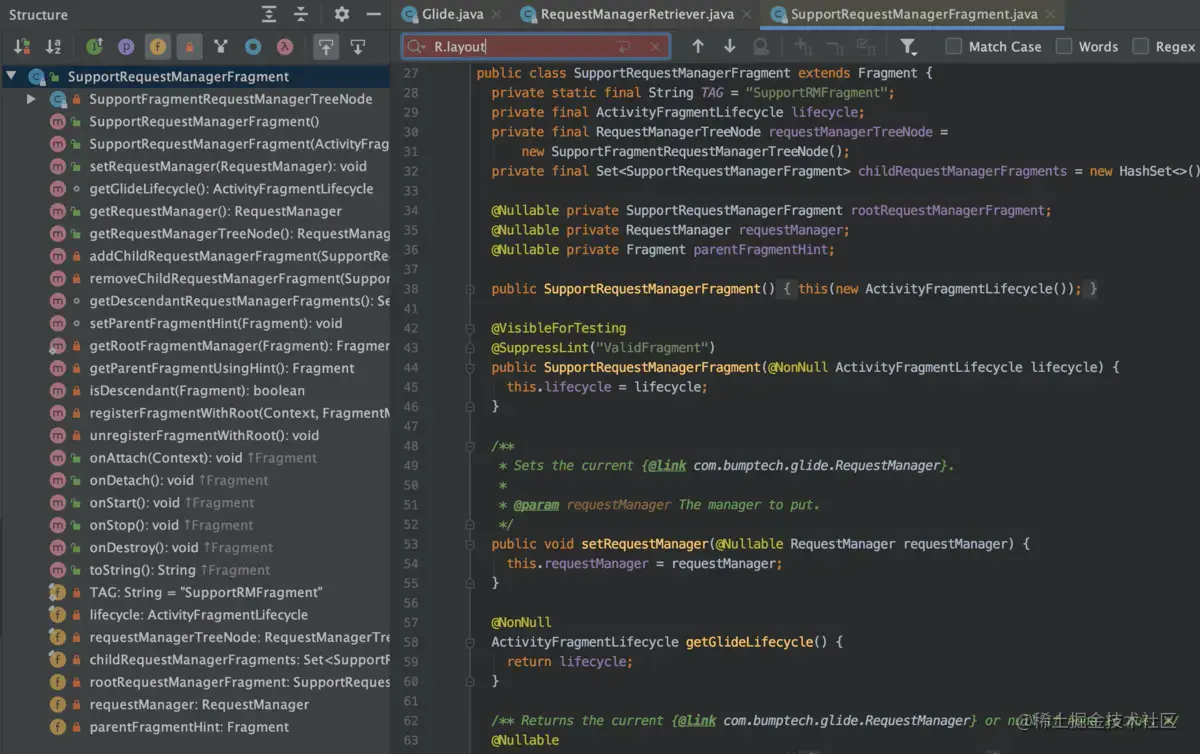Click Expand All icon in Structure header
This screenshot has height=754, width=1200.
[269, 15]
